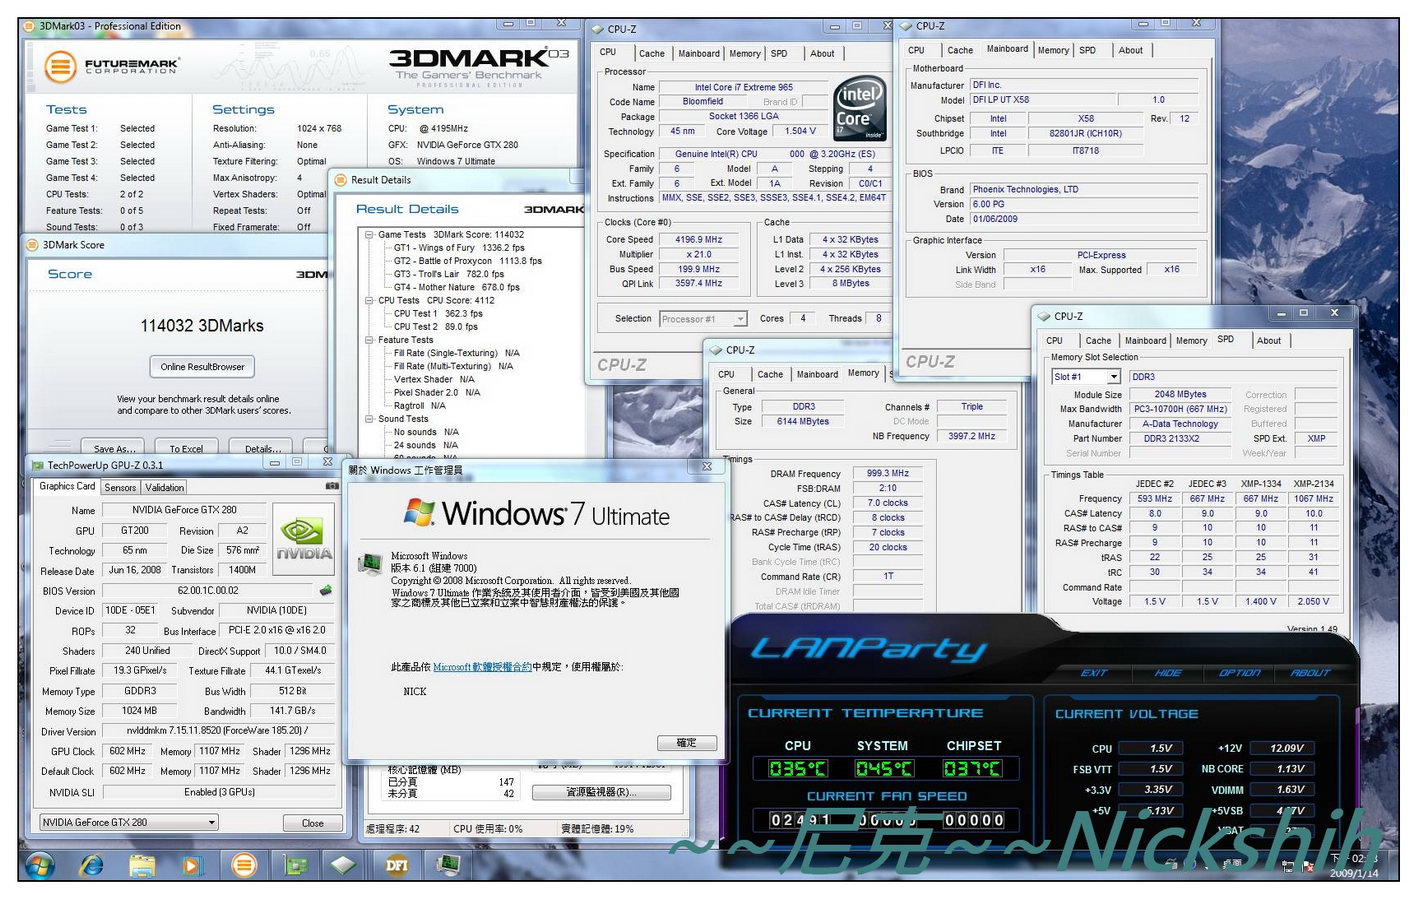1418x900 pixels.
Task: Open About tab in CPU-Z SPD window
Action: pos(1269,341)
